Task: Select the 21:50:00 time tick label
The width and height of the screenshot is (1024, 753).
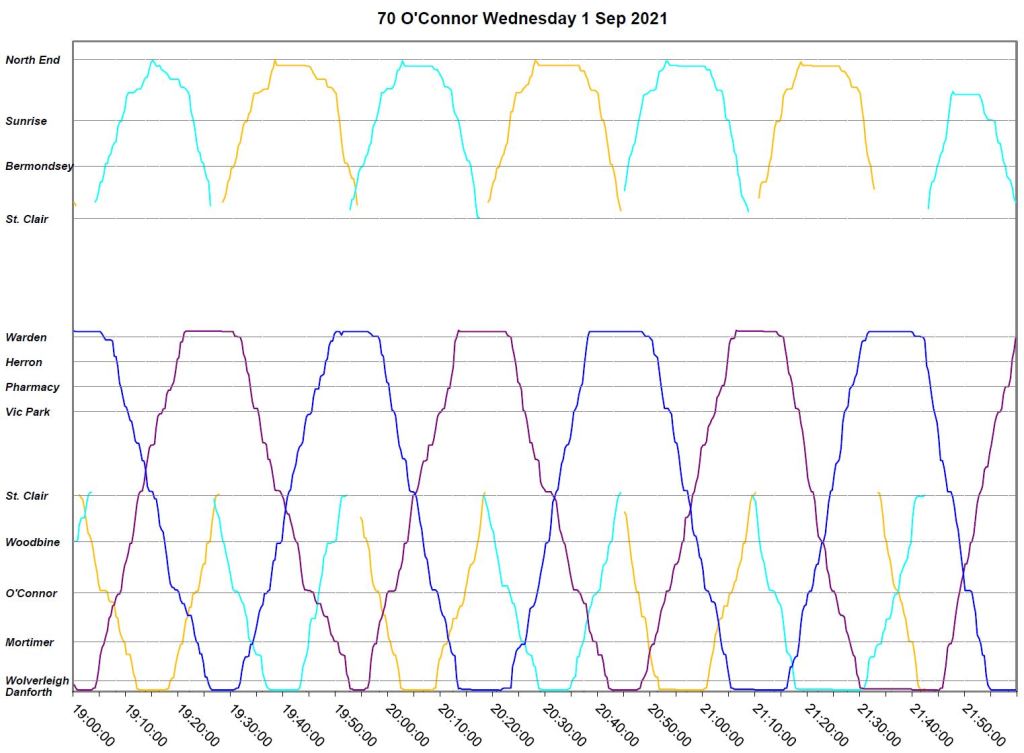Action: (978, 722)
